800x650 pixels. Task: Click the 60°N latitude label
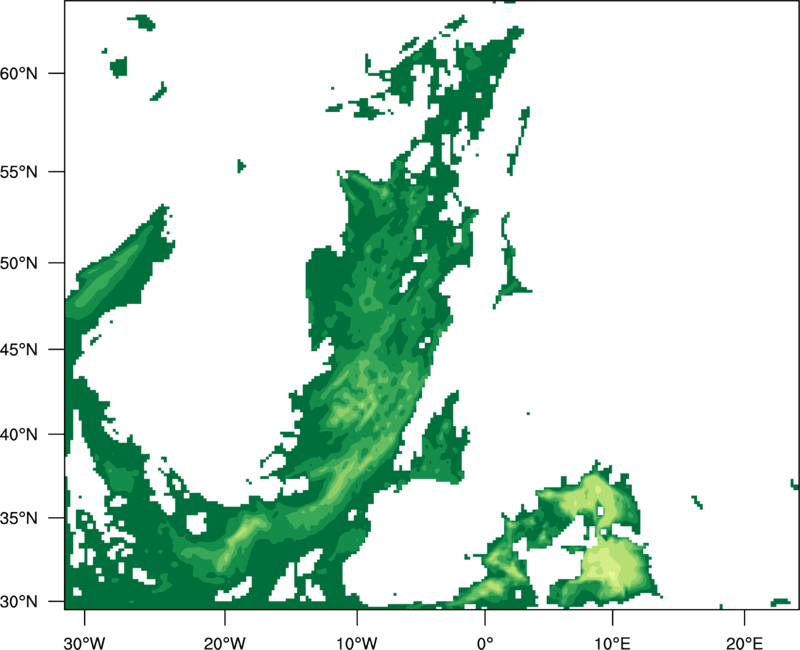[19, 73]
